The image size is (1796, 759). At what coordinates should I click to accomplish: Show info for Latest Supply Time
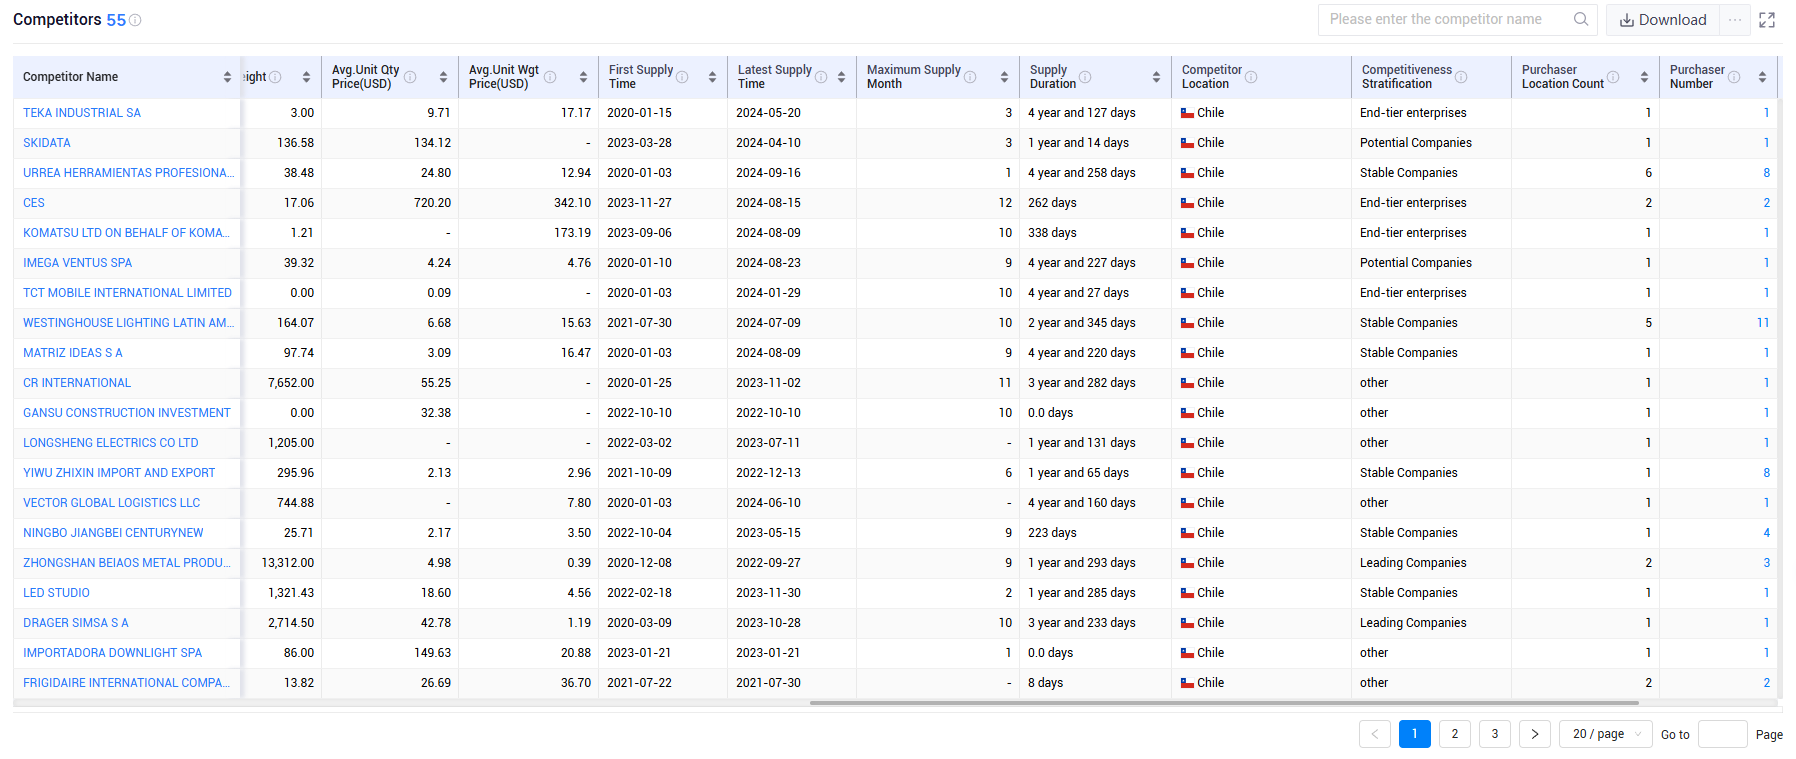click(821, 77)
